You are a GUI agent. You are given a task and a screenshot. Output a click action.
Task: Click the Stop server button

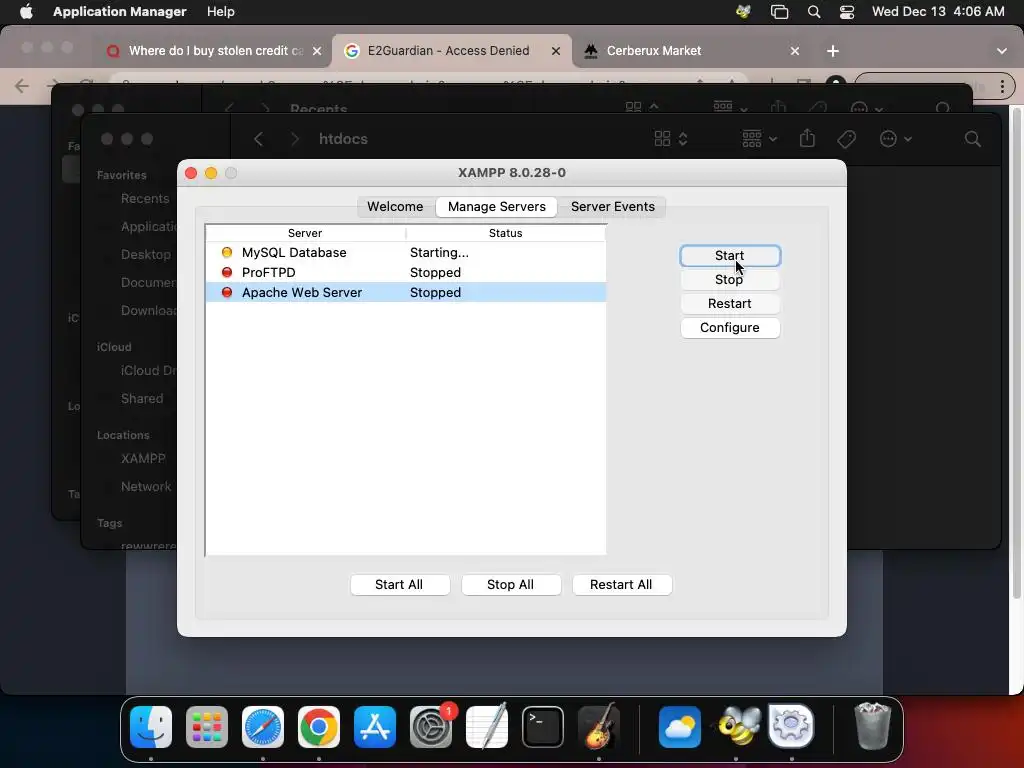[x=729, y=280]
